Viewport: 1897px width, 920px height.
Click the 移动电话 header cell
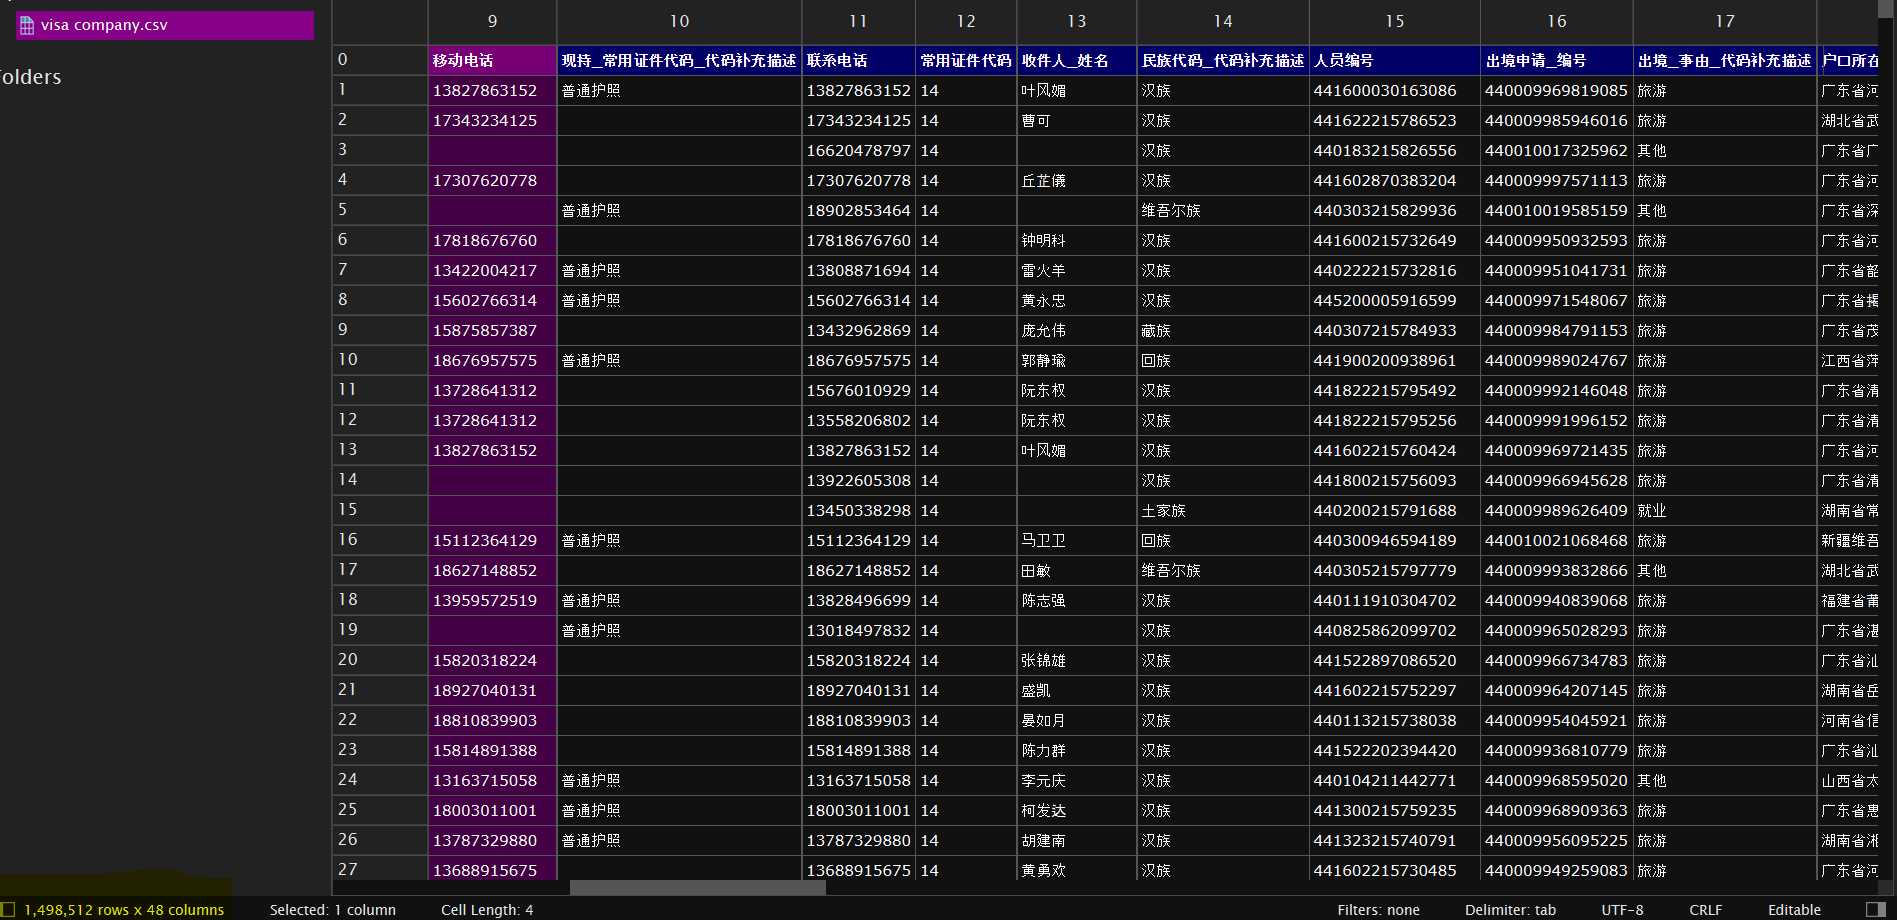click(492, 60)
